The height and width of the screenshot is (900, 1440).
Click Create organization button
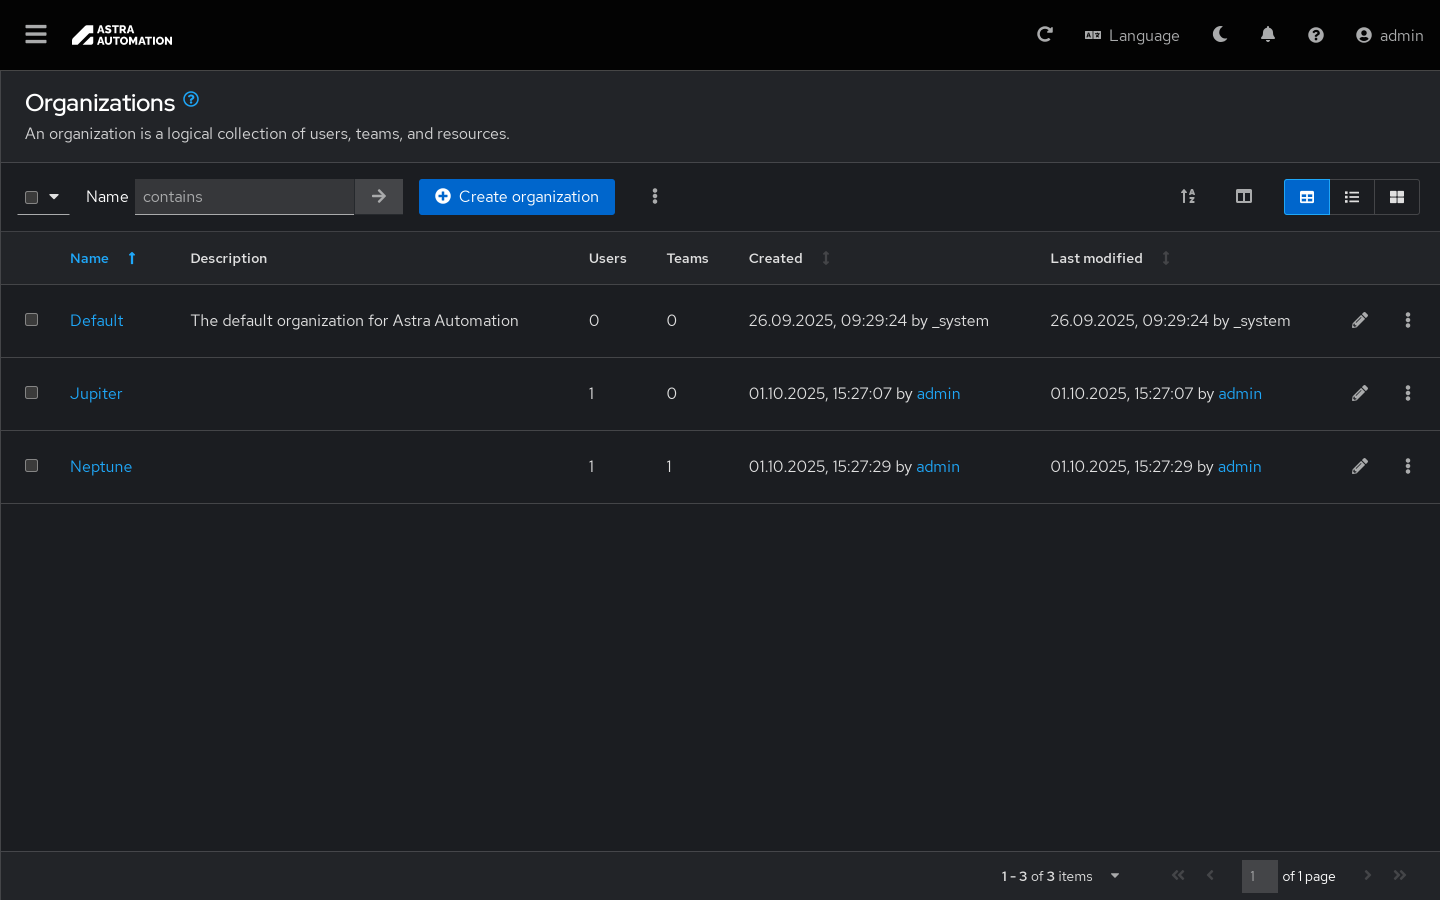[x=516, y=197]
